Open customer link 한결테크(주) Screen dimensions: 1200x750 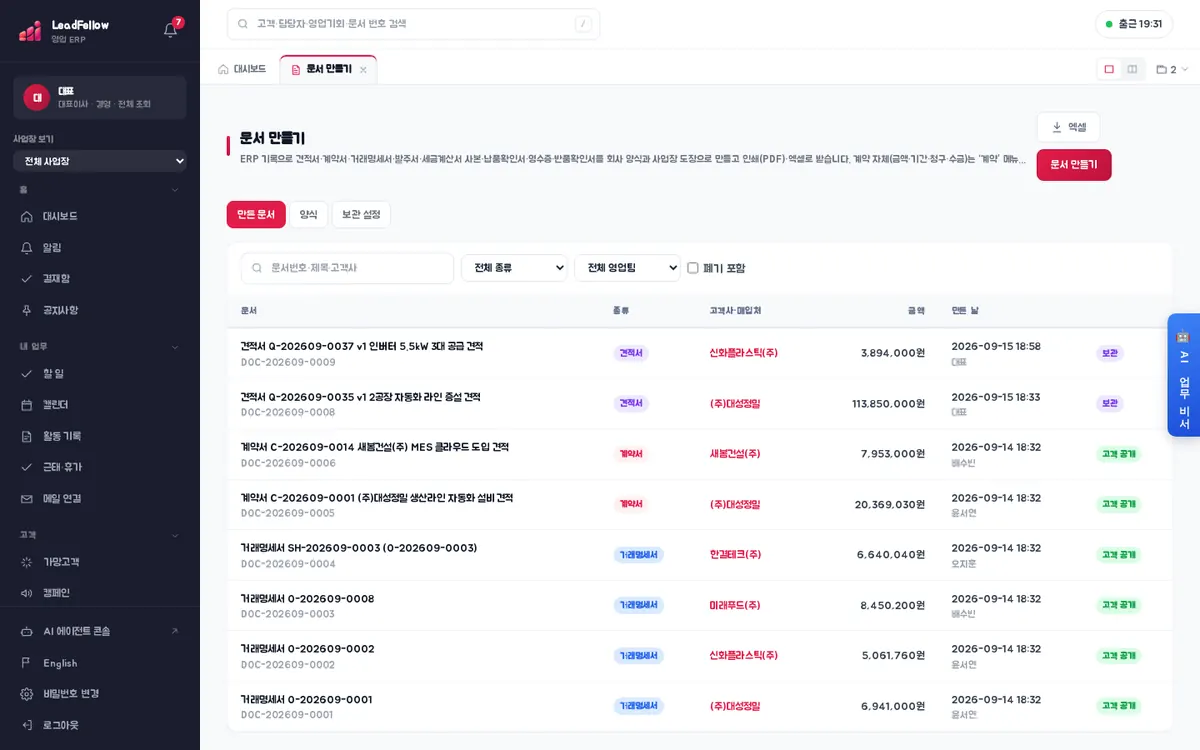(x=735, y=555)
